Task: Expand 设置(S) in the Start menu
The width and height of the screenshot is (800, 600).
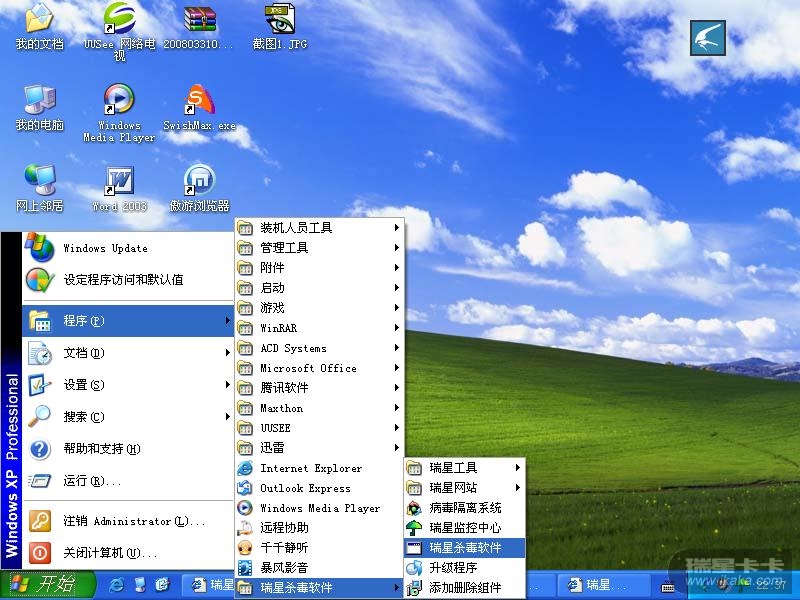Action: coord(128,385)
